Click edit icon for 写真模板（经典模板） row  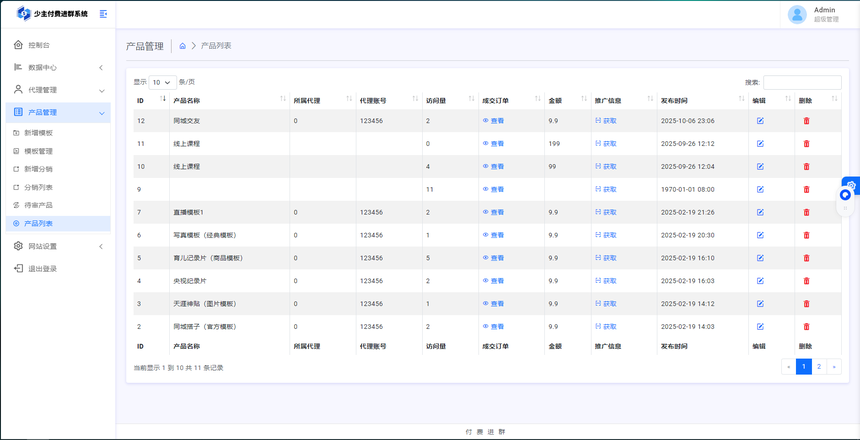pos(760,235)
